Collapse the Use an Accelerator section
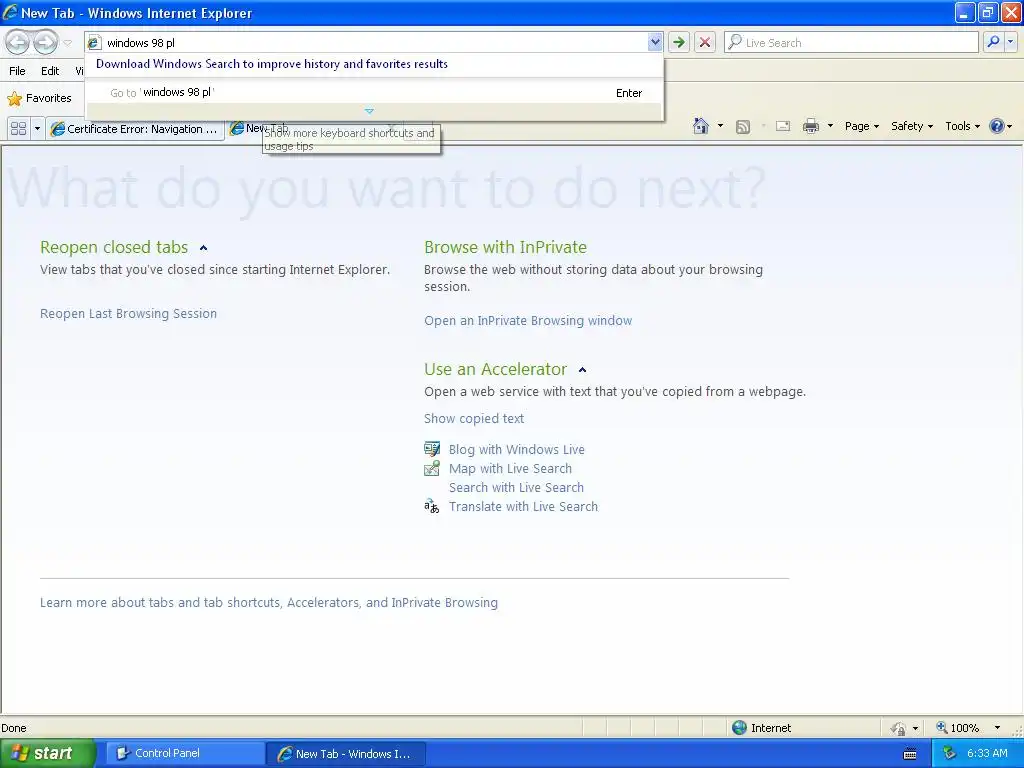The image size is (1024, 768). (x=583, y=370)
